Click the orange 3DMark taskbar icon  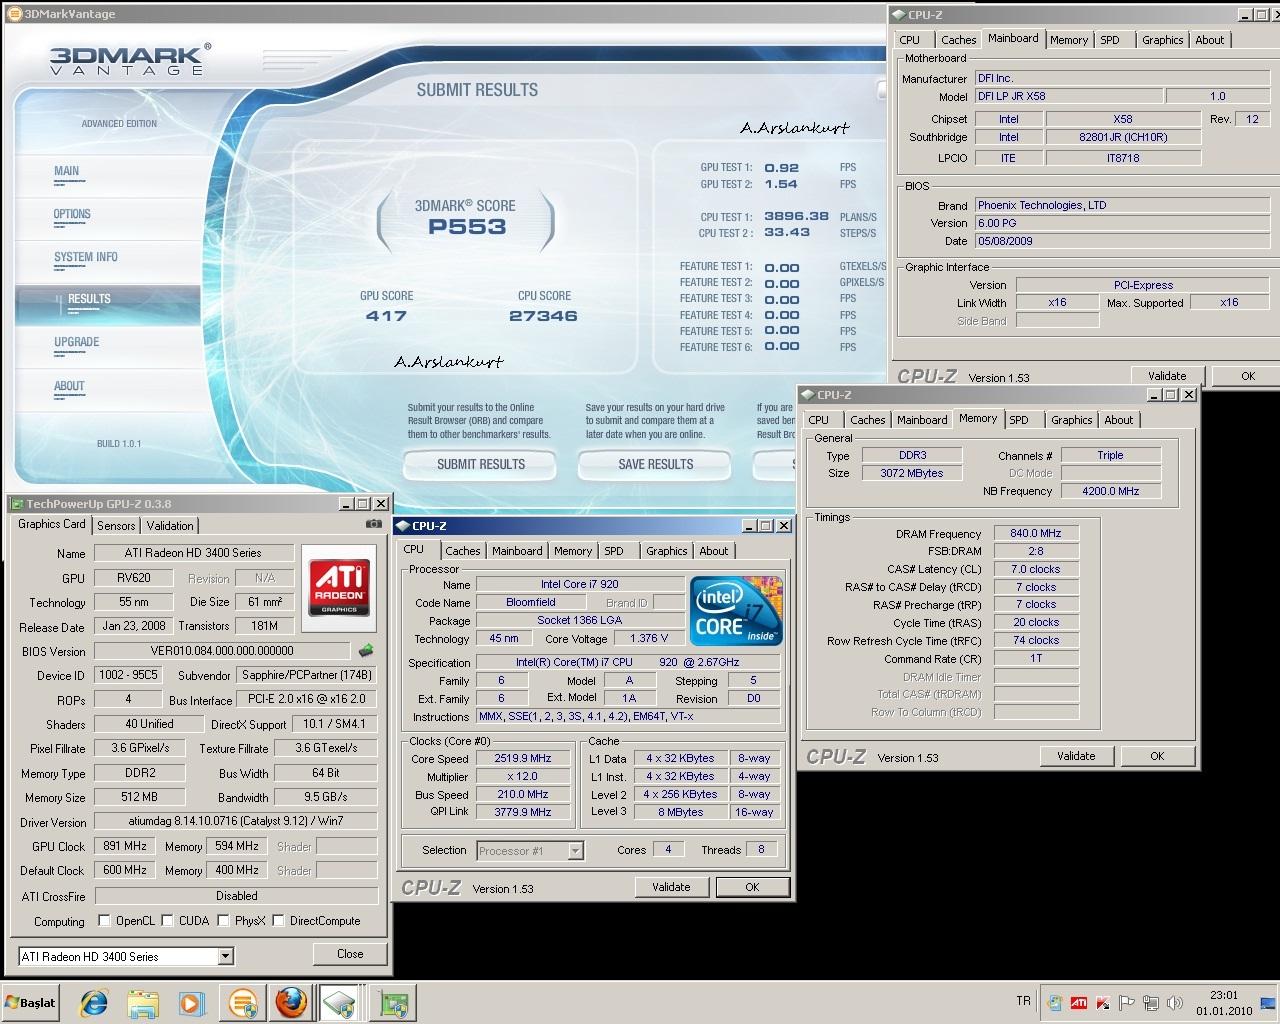click(x=242, y=1002)
